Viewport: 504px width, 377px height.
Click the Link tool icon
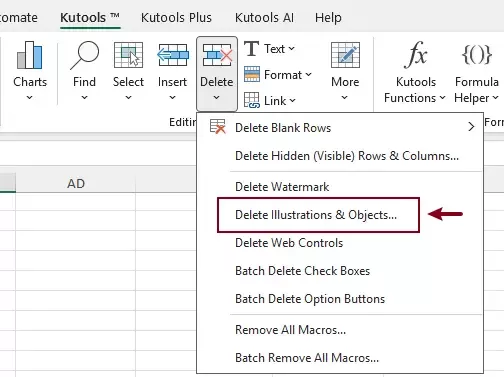pos(252,100)
